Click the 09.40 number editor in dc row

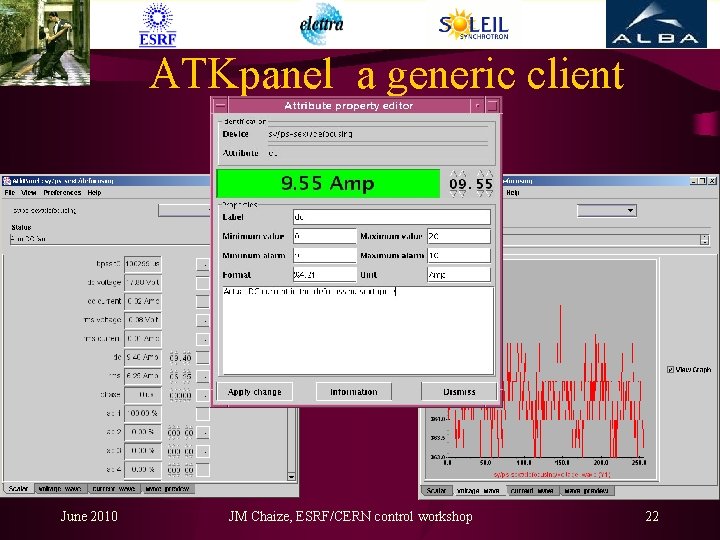coord(180,358)
